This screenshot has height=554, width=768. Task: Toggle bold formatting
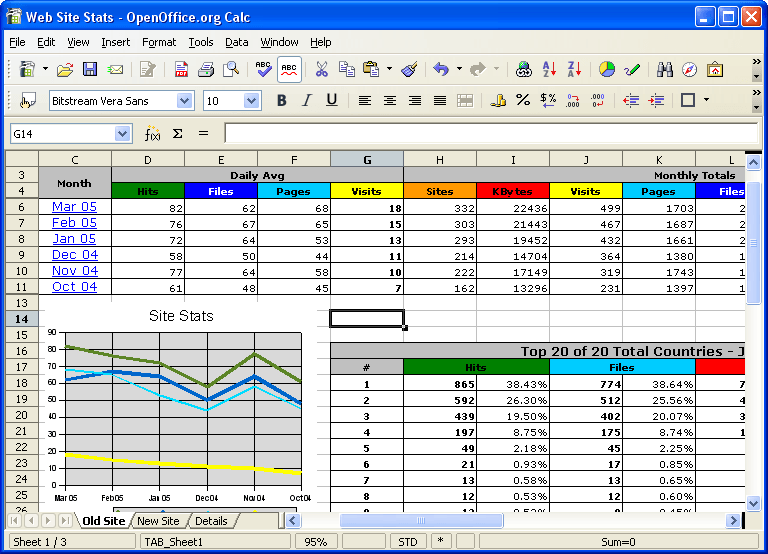pos(281,100)
